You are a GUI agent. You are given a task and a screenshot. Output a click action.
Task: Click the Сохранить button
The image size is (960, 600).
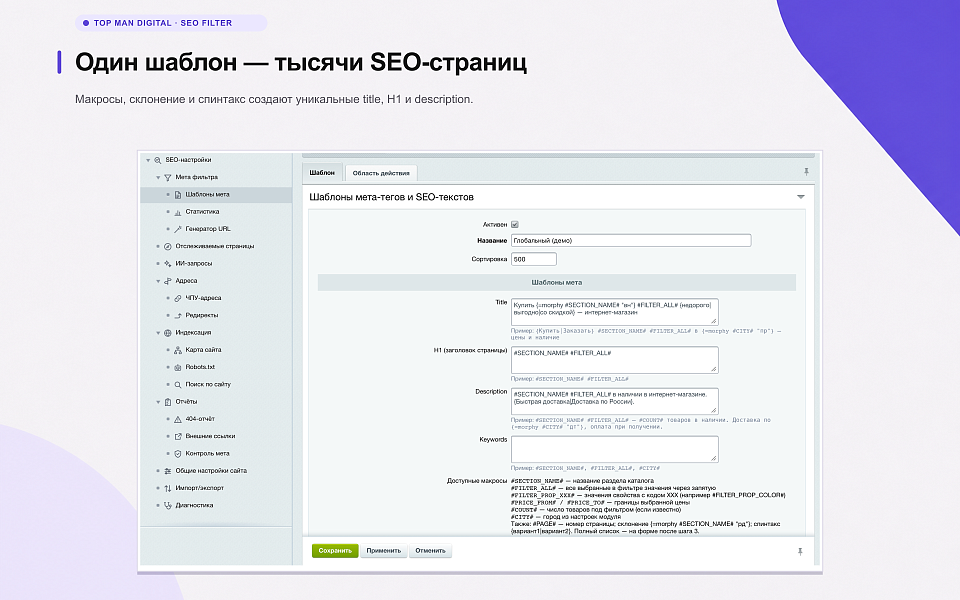tap(335, 551)
